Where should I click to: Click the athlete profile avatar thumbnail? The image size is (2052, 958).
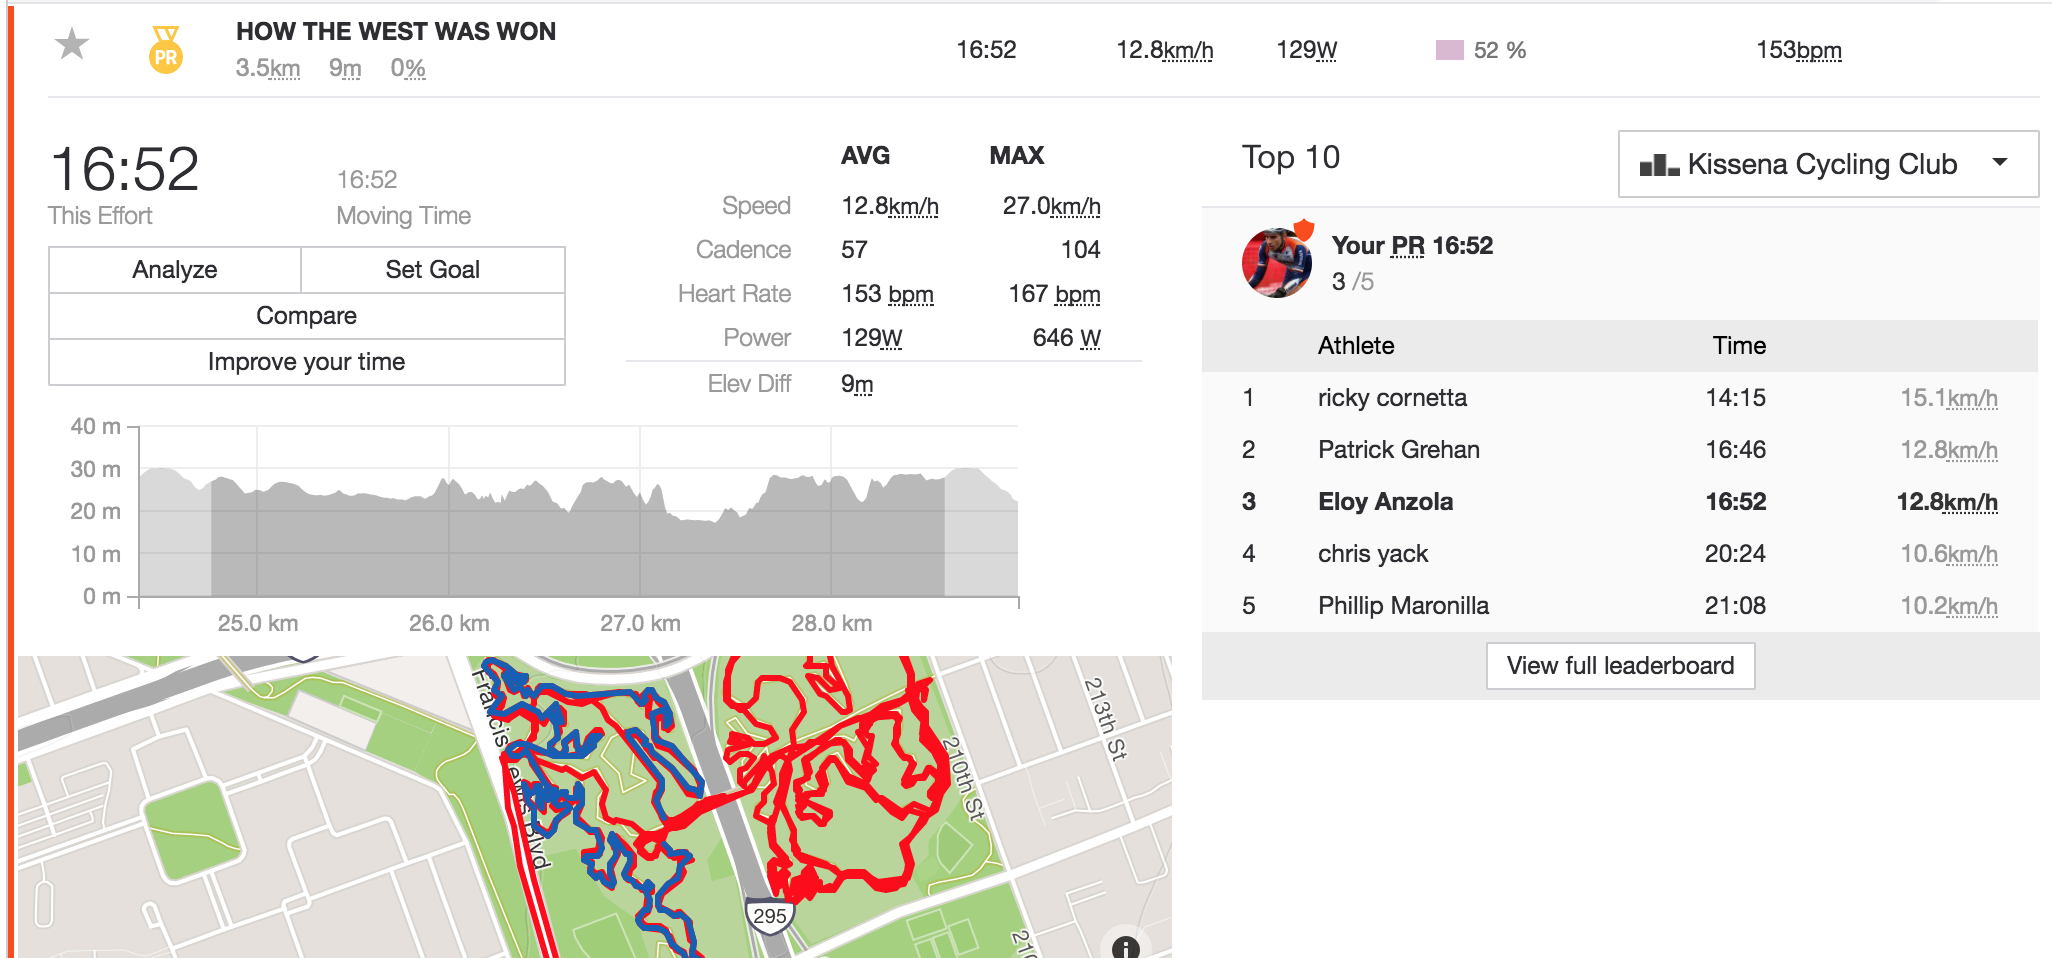coord(1277,261)
